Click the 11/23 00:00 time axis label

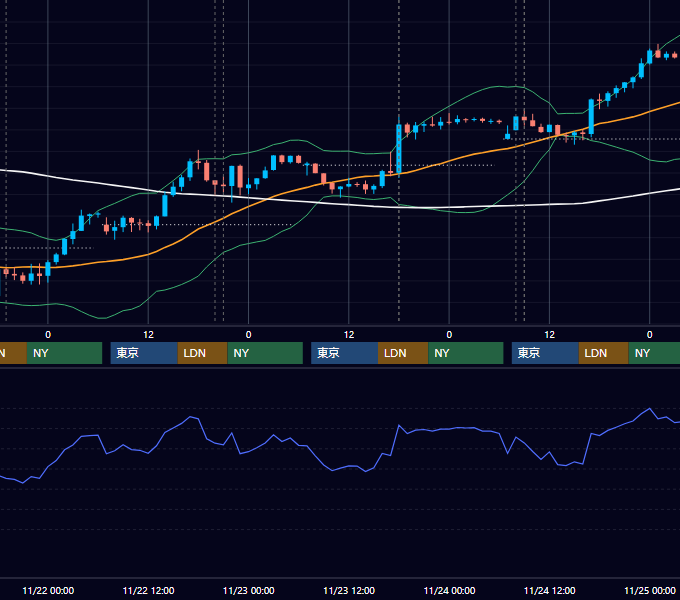[x=248, y=590]
